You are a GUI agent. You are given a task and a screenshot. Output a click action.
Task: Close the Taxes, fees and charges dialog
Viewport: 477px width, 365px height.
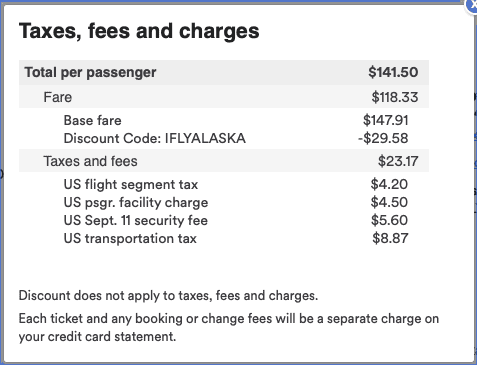(x=472, y=5)
